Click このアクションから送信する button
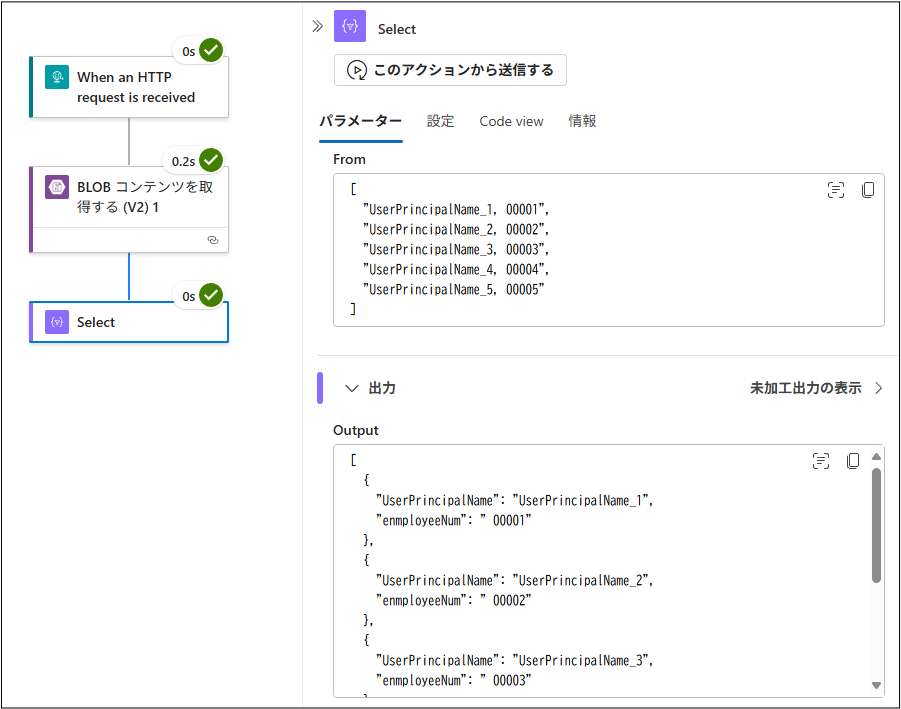The width and height of the screenshot is (901, 709). [x=450, y=70]
